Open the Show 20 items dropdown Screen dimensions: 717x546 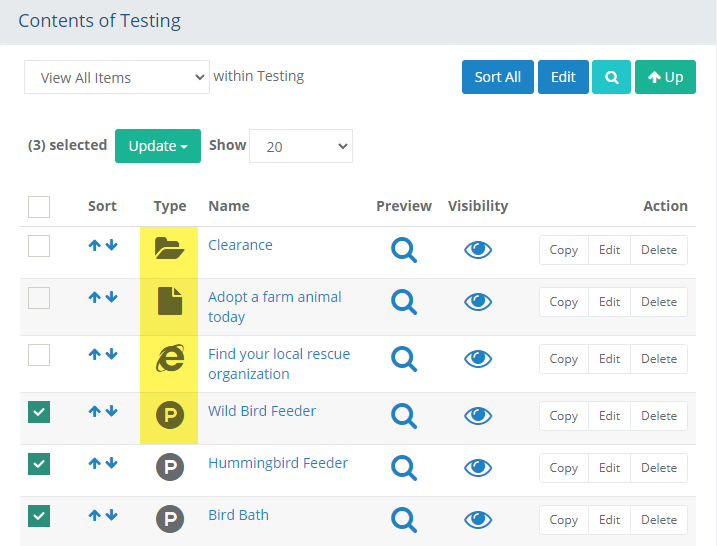pos(300,146)
